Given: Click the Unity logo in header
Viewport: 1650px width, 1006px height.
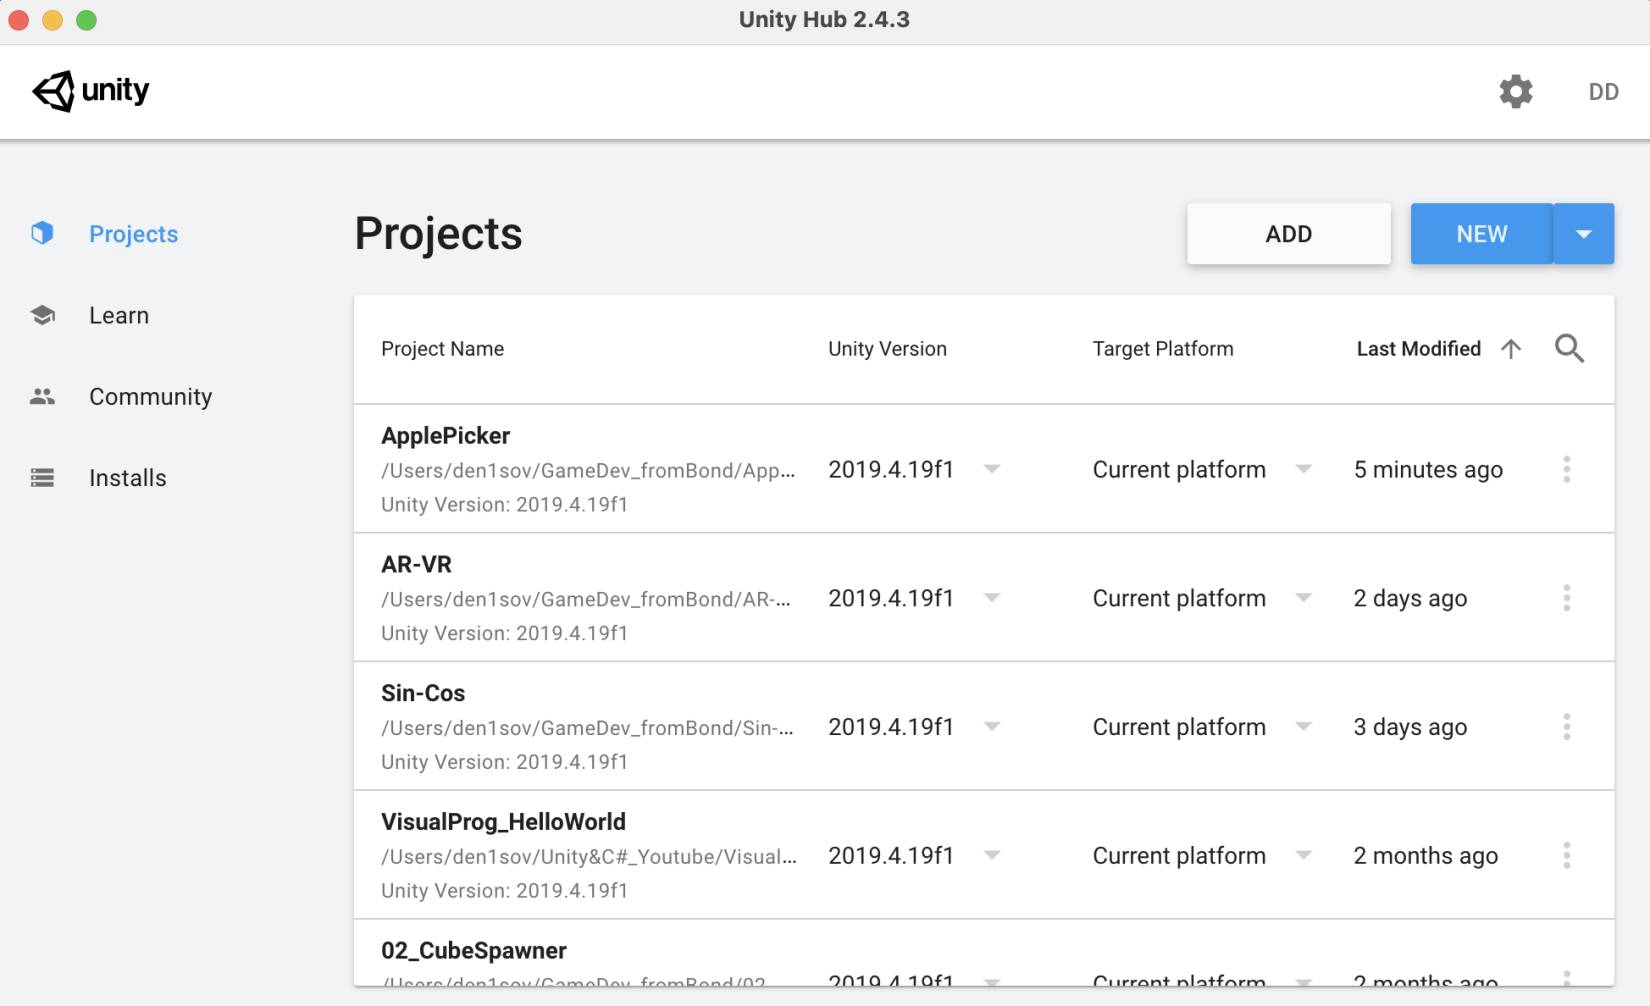Looking at the screenshot, I should tap(90, 91).
